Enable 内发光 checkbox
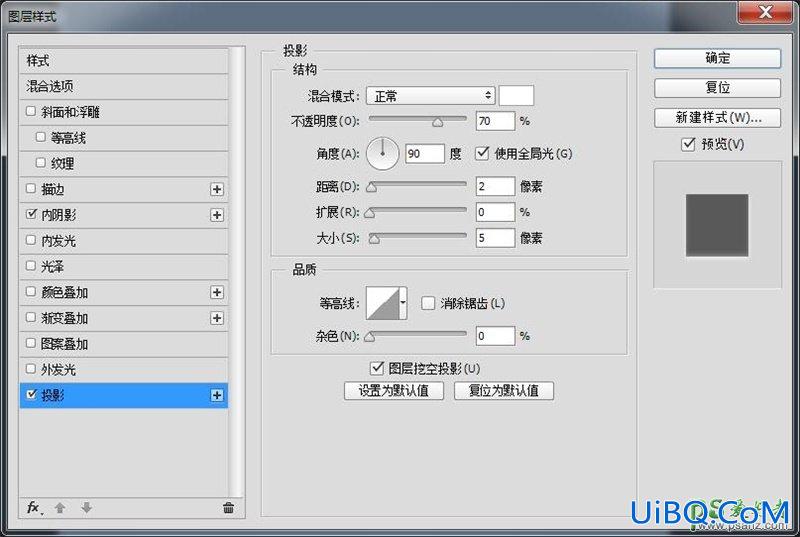This screenshot has width=800, height=537. (x=31, y=240)
